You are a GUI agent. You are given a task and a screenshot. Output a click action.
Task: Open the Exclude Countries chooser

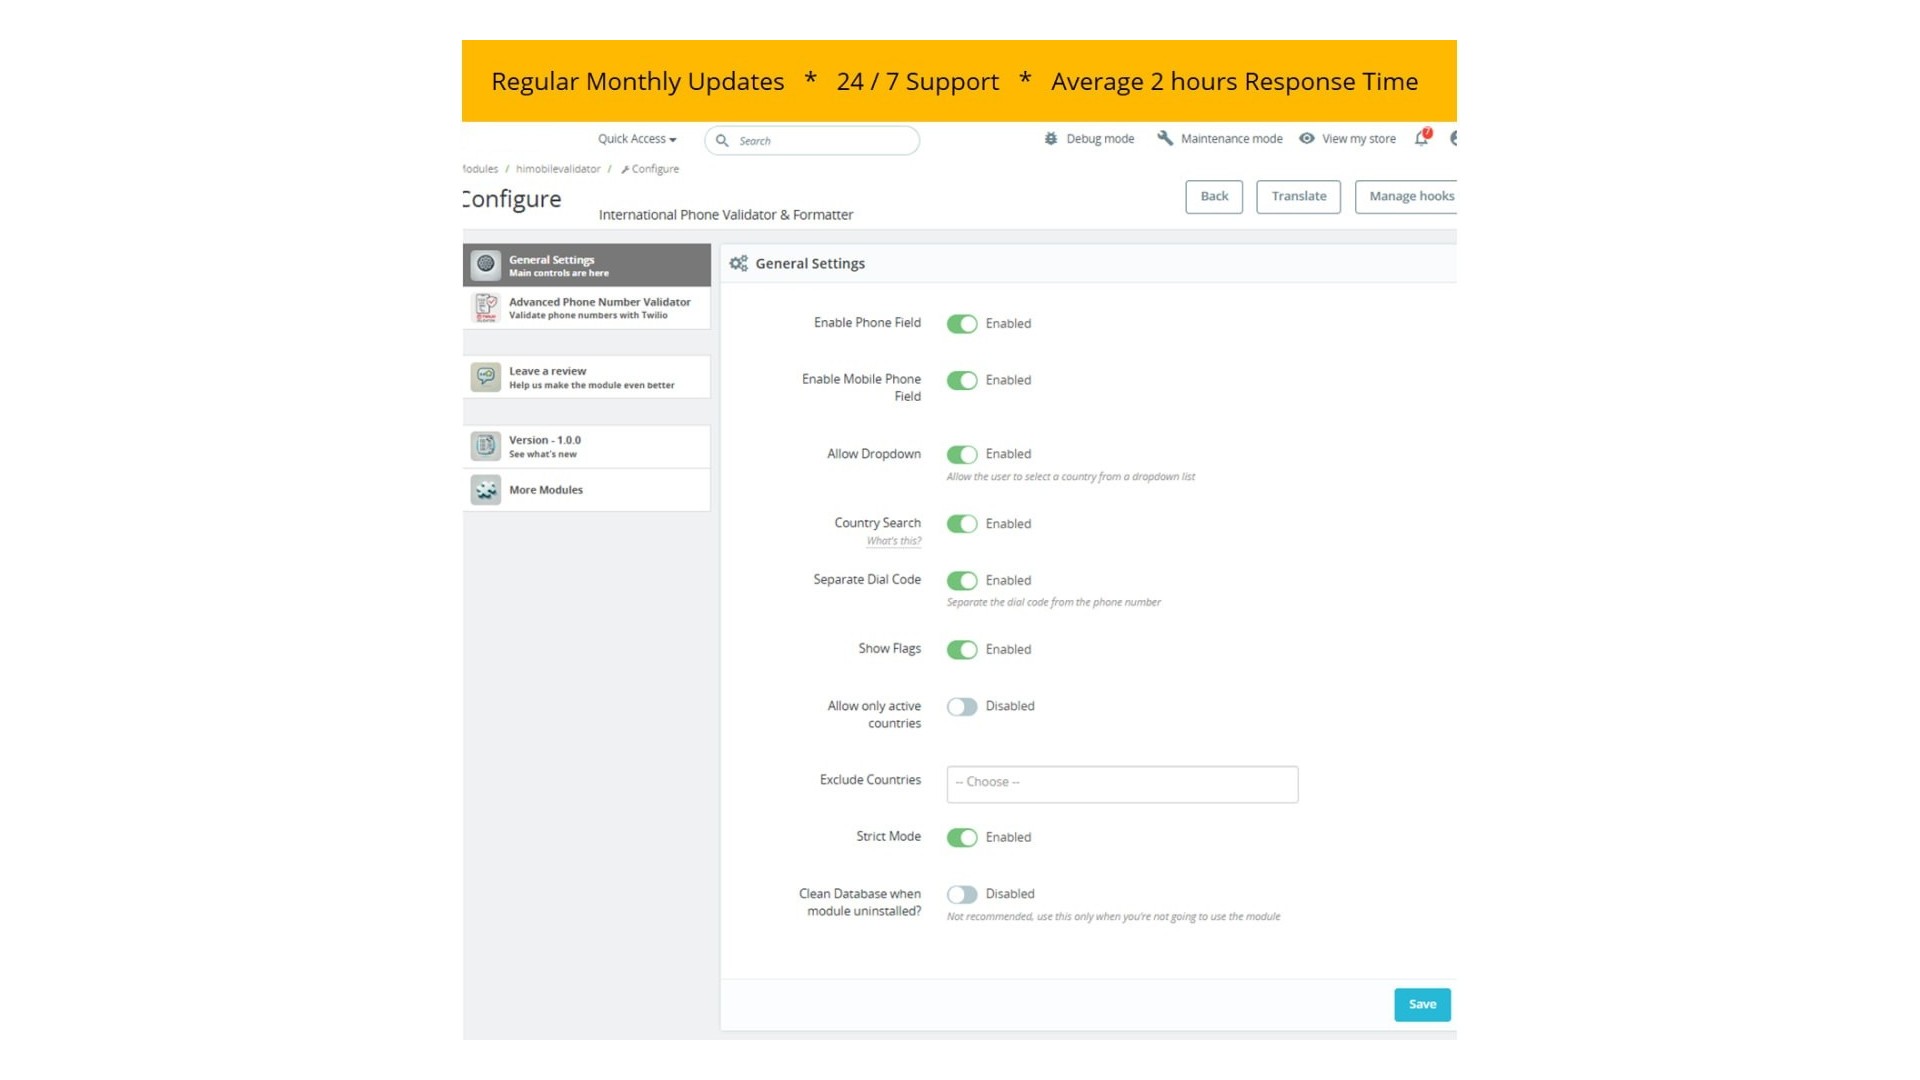point(1122,784)
